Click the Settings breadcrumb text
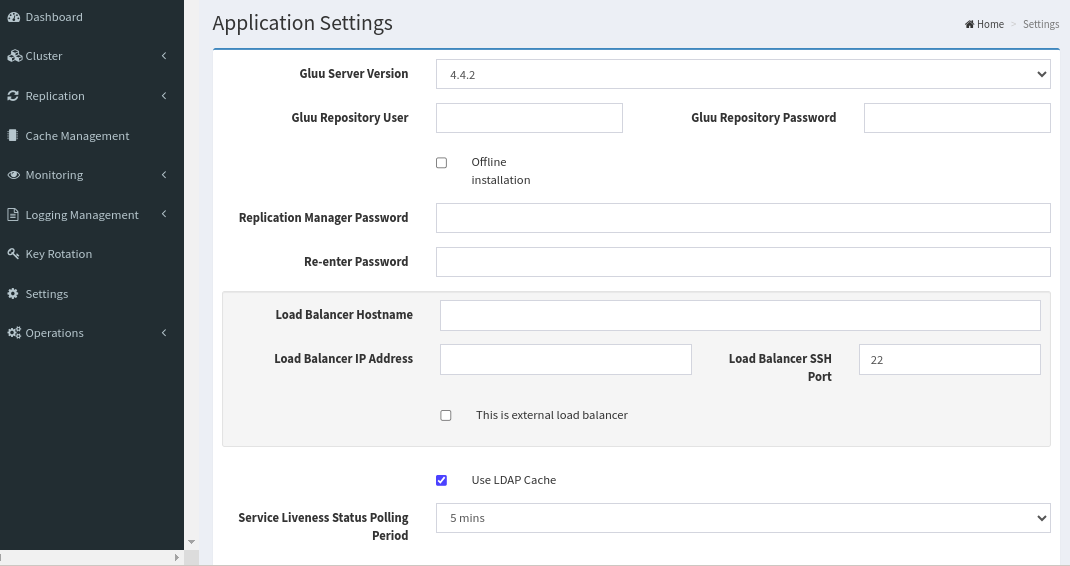 [x=1041, y=24]
